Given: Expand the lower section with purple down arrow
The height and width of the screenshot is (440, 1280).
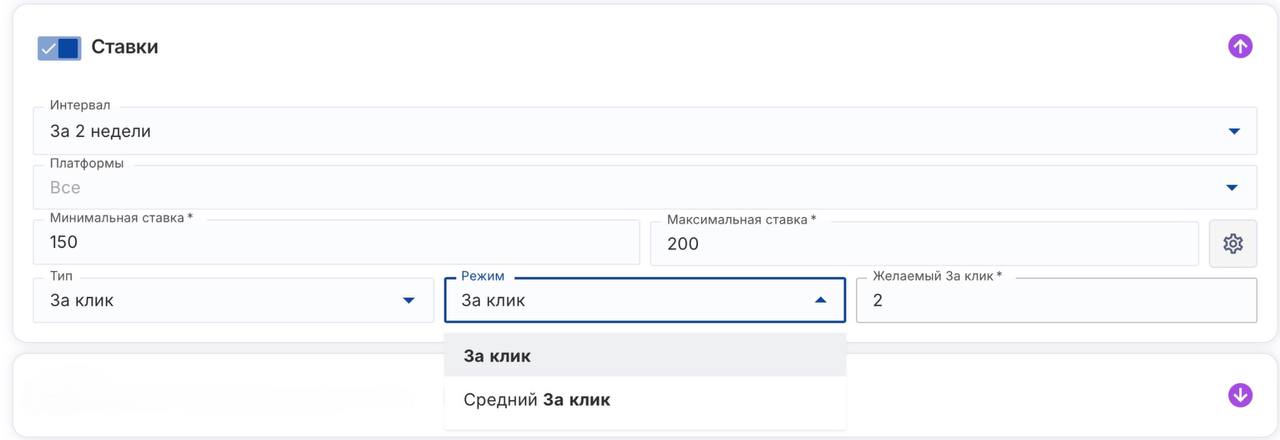Looking at the screenshot, I should [x=1240, y=395].
